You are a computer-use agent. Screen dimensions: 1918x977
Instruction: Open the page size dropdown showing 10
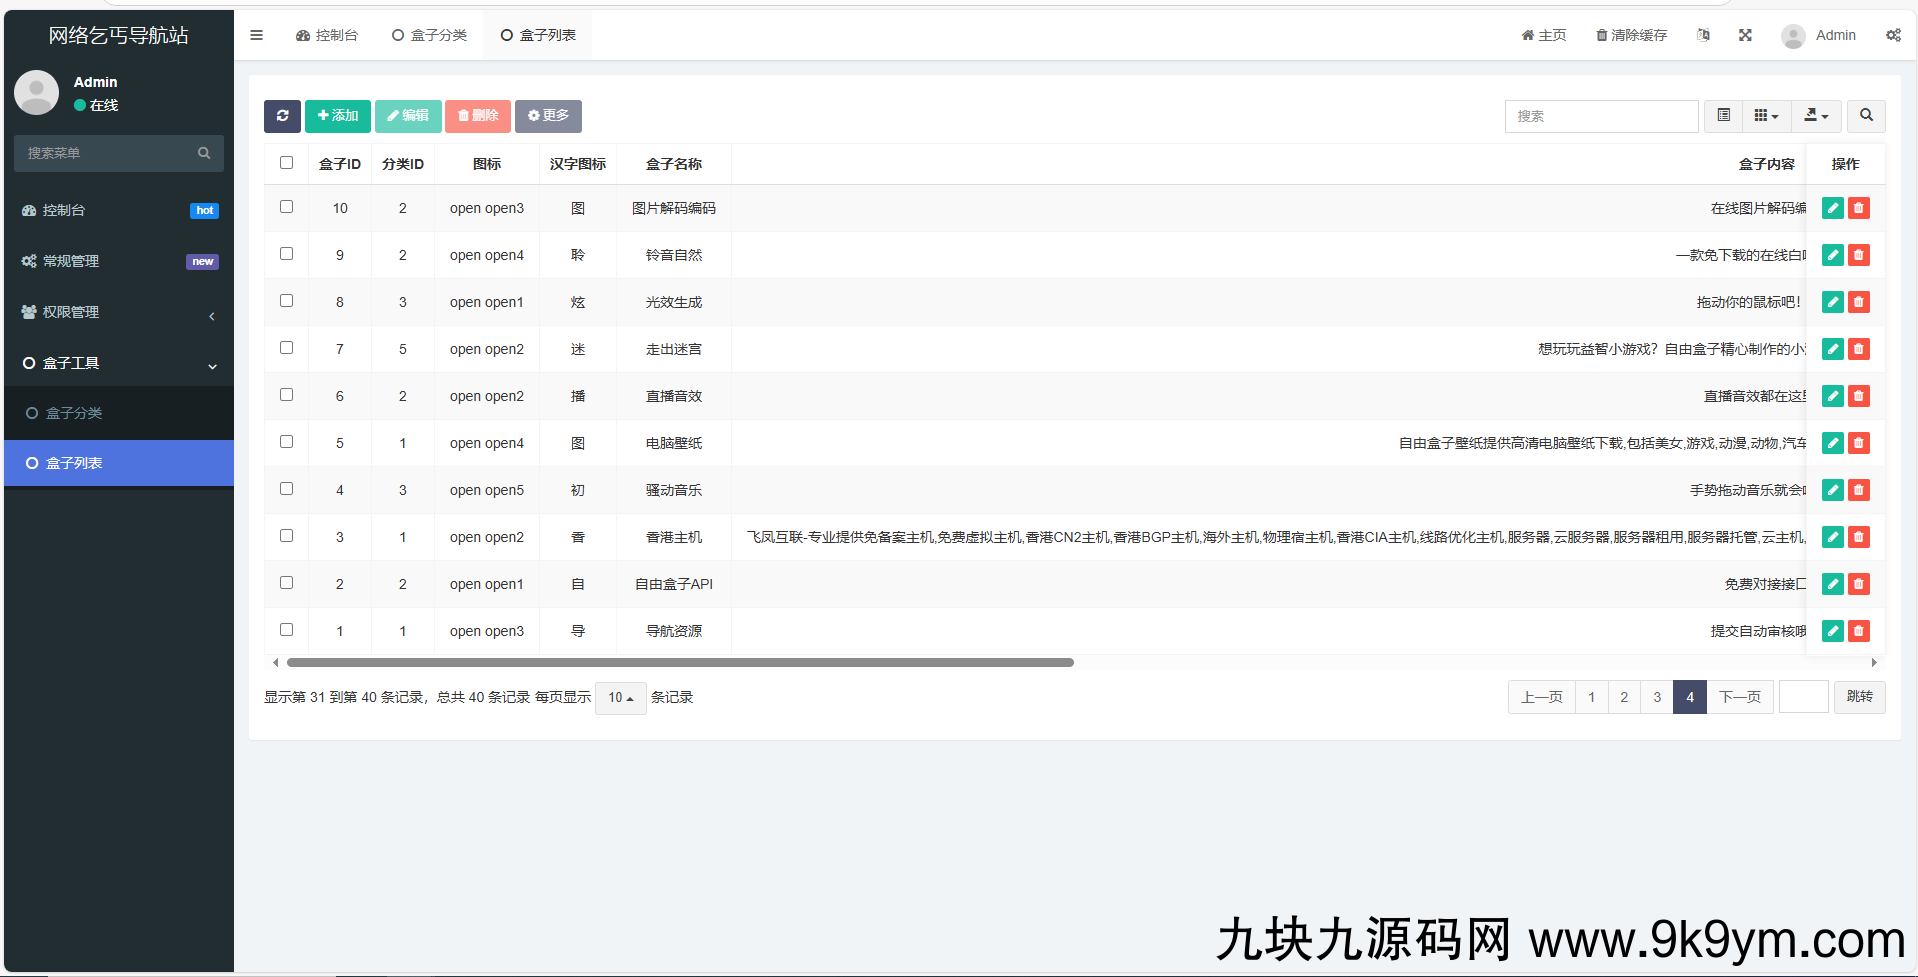pos(621,697)
